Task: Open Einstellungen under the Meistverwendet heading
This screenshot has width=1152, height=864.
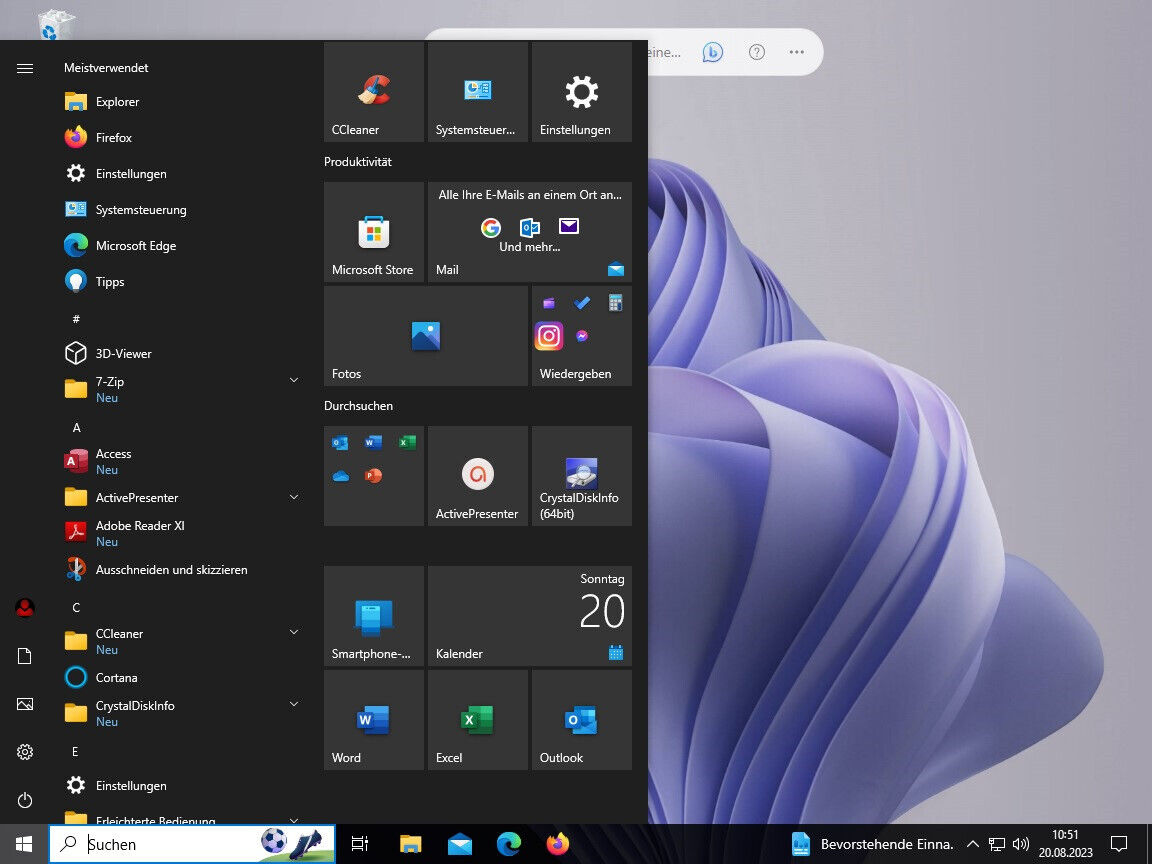Action: 182,173
